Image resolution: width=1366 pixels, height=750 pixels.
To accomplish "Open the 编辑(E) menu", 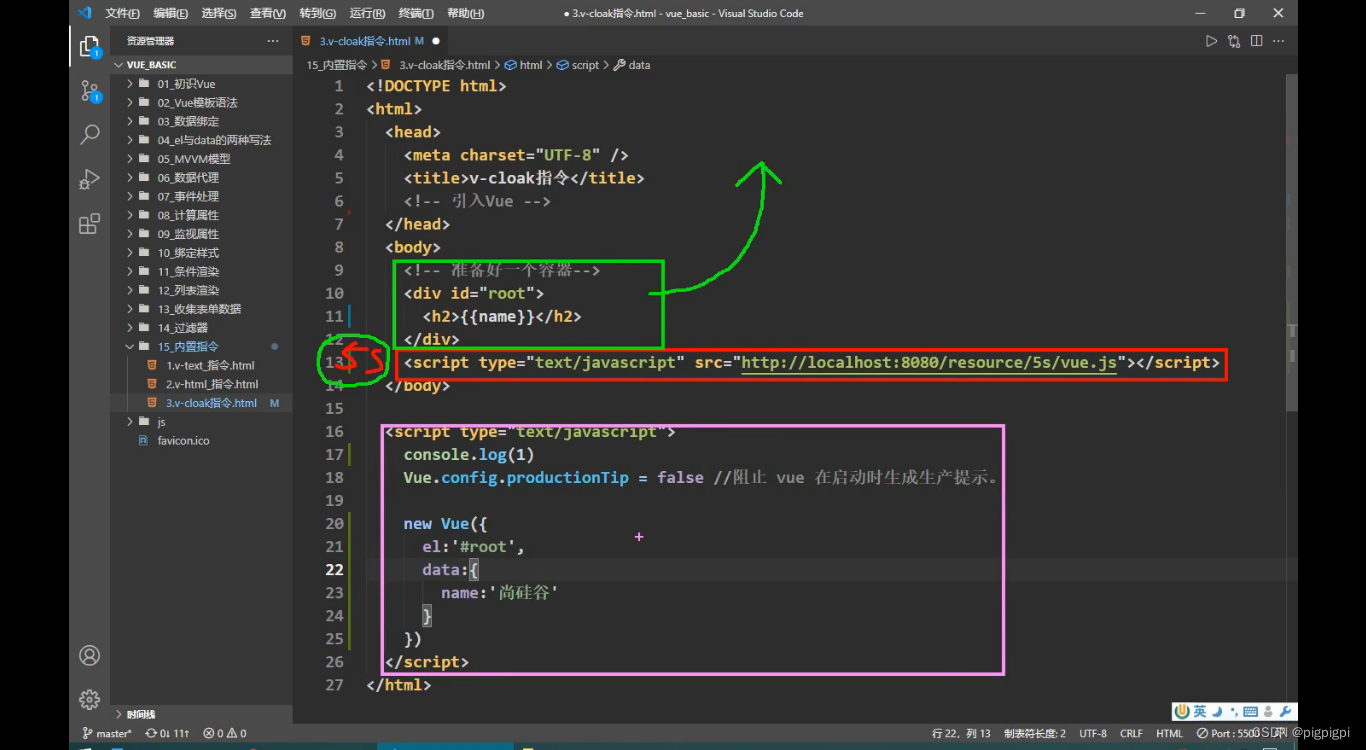I will click(170, 13).
